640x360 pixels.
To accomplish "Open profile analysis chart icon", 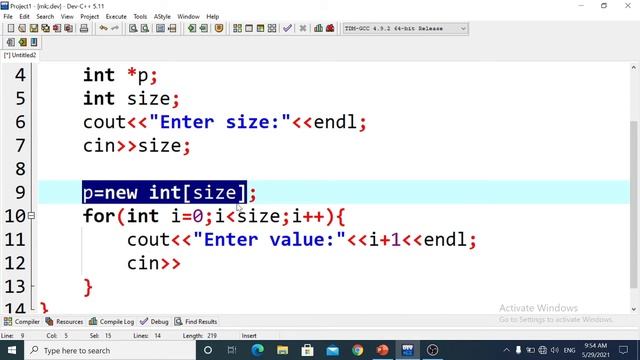I will pos(318,28).
